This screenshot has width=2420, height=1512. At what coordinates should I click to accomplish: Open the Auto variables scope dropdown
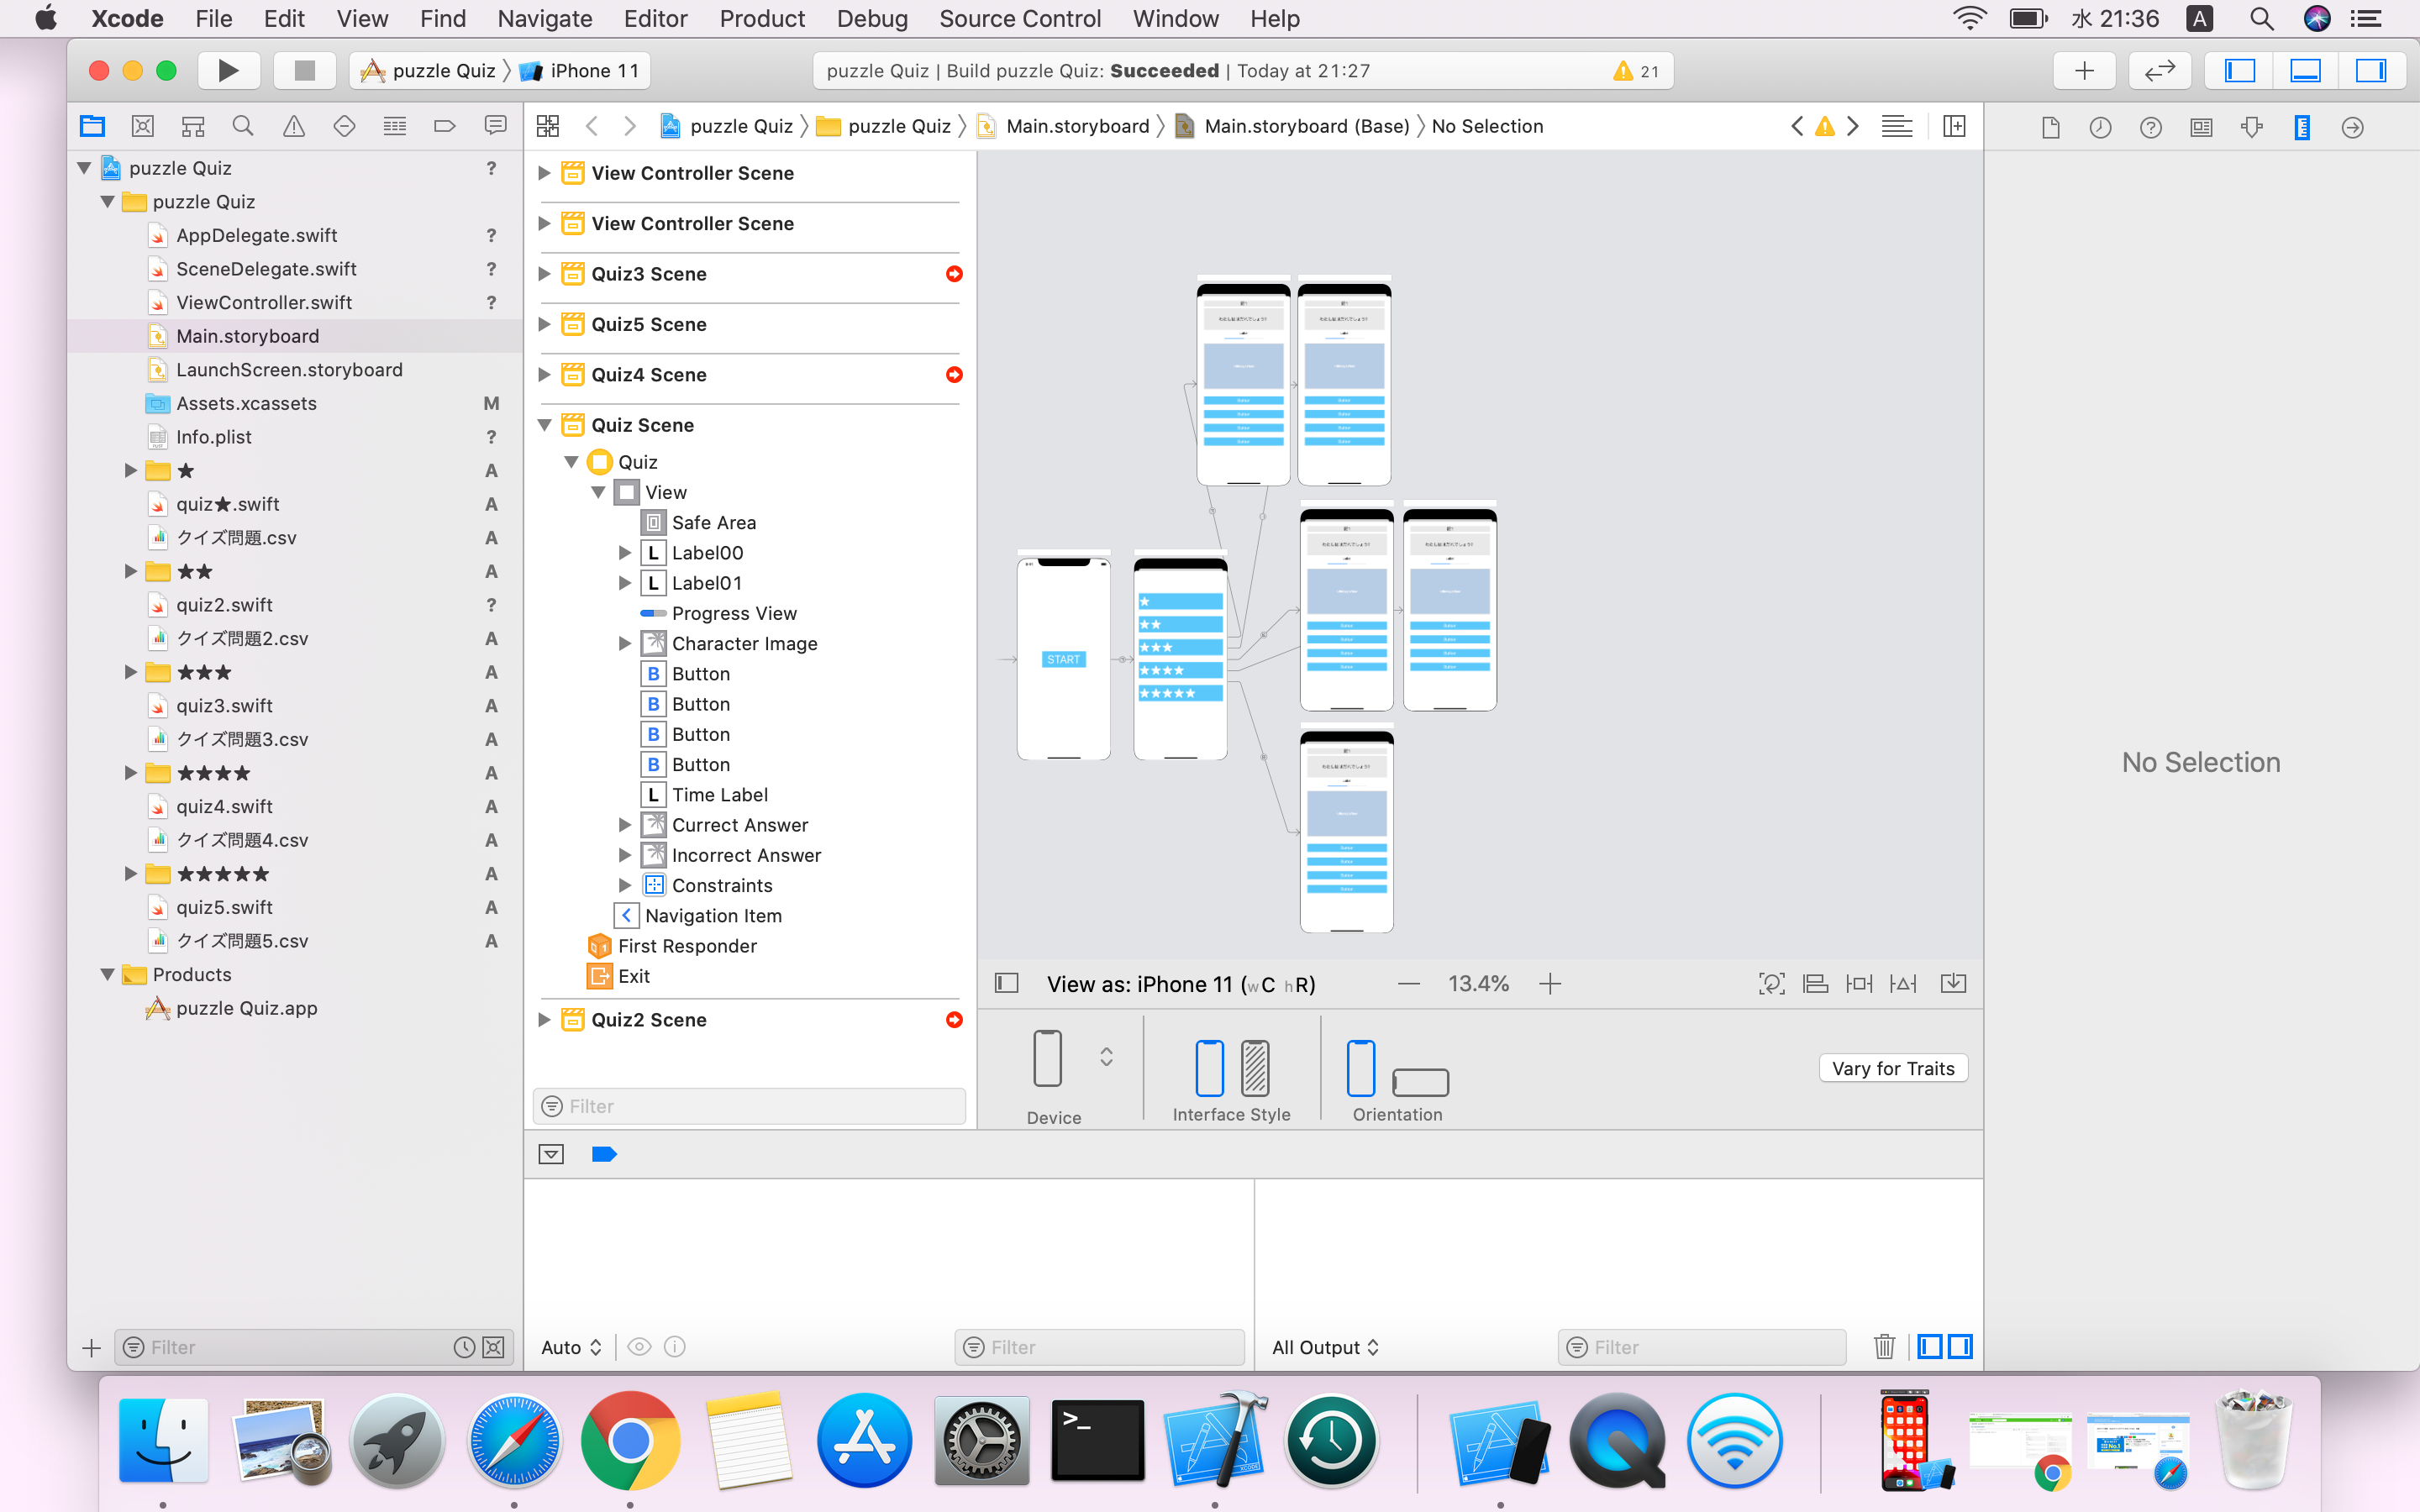tap(571, 1347)
